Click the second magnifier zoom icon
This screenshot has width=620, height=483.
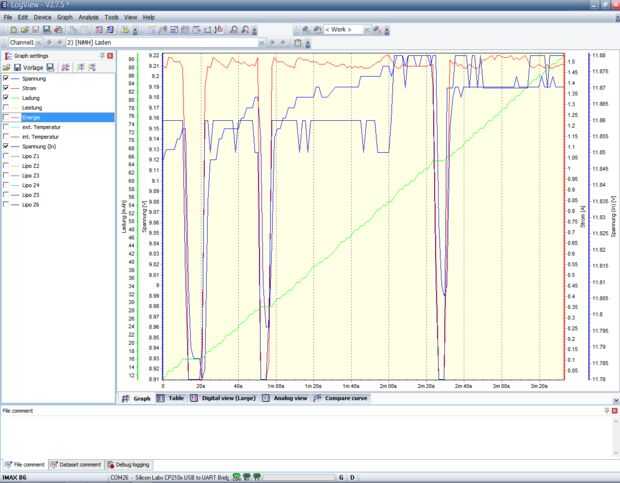[x=245, y=30]
